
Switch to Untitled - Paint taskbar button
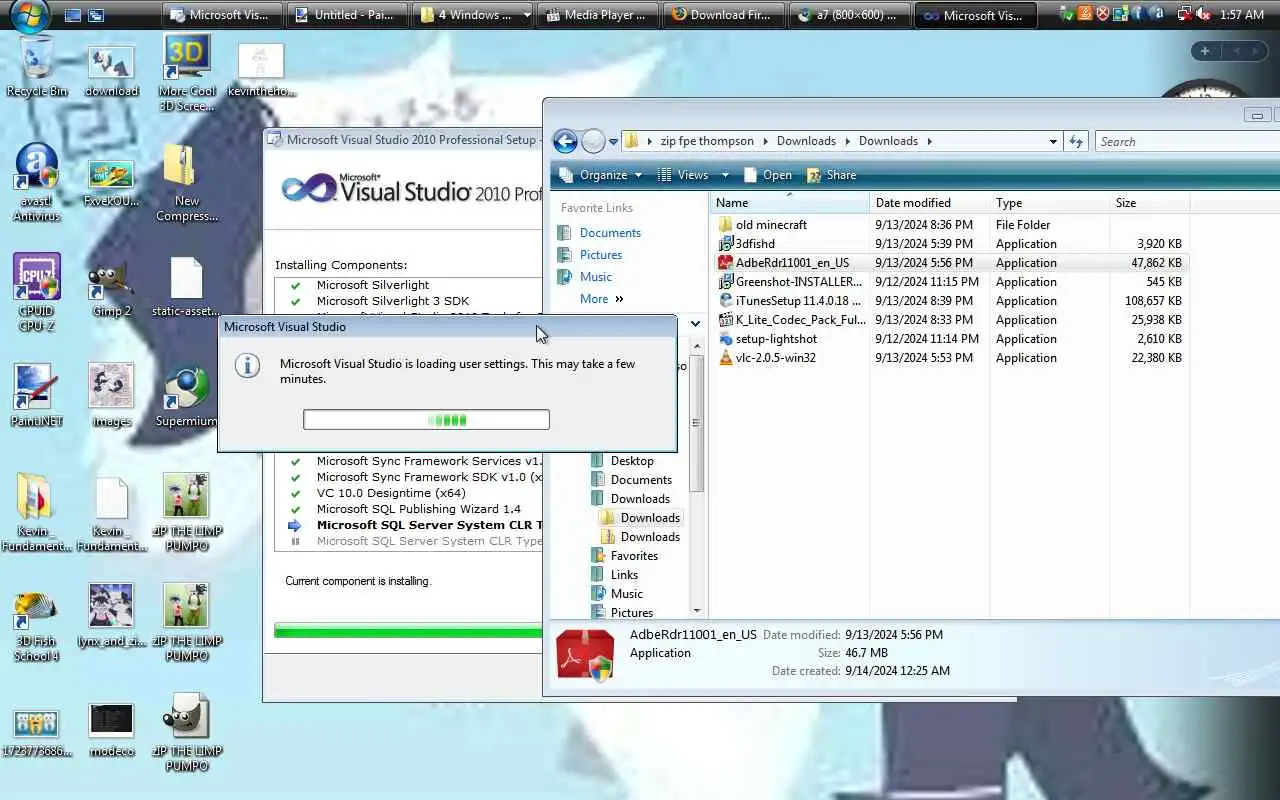(x=348, y=15)
